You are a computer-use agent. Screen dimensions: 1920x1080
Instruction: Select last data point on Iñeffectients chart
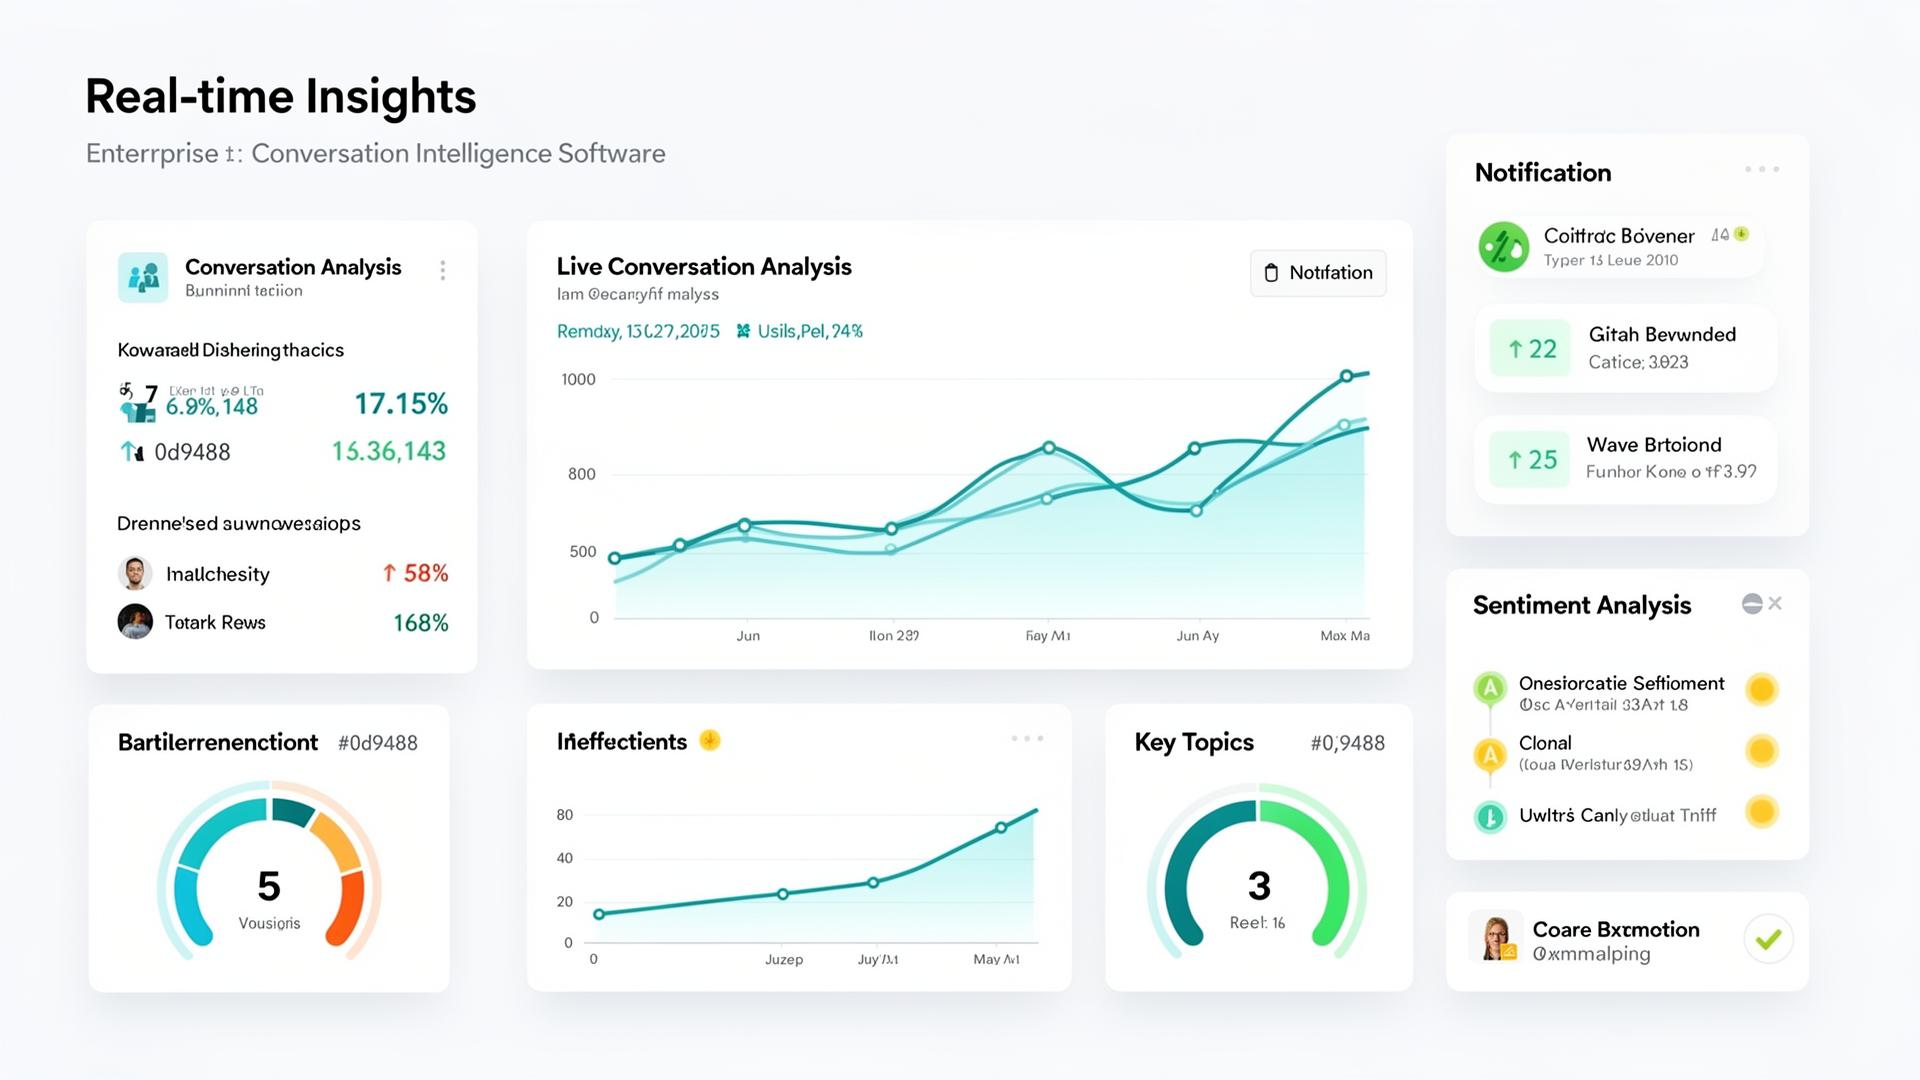1001,828
